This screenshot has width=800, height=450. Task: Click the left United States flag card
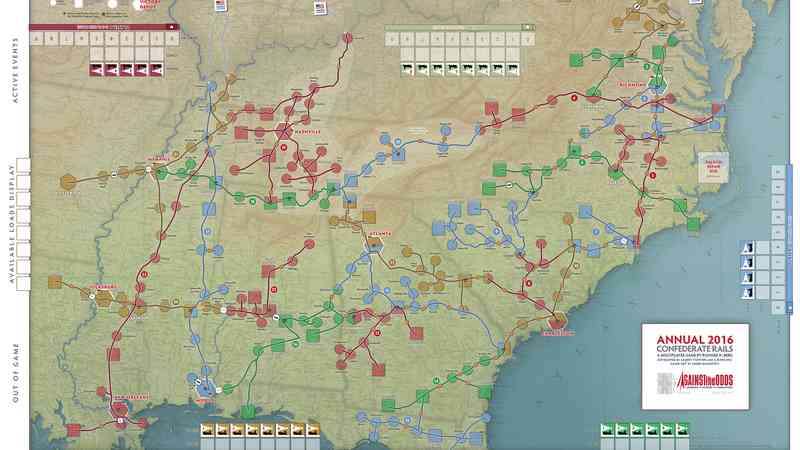click(221, 6)
